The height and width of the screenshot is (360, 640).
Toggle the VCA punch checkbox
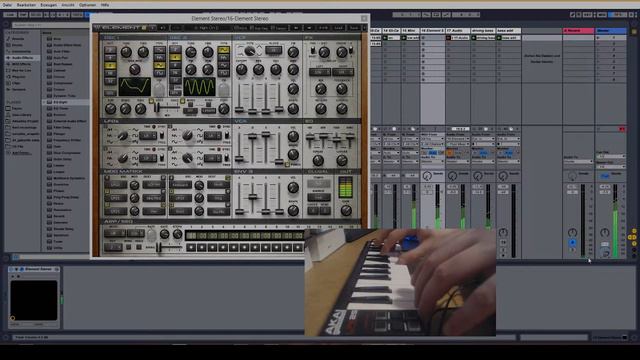pos(287,164)
